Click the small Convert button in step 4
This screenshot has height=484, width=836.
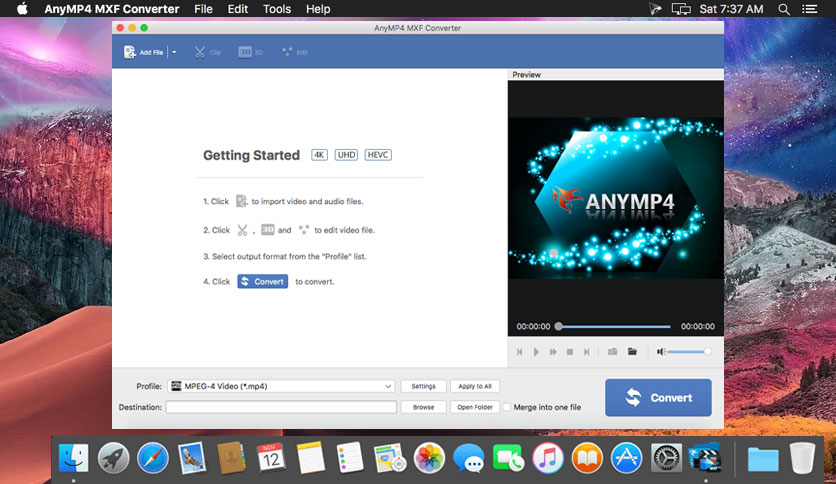(262, 281)
